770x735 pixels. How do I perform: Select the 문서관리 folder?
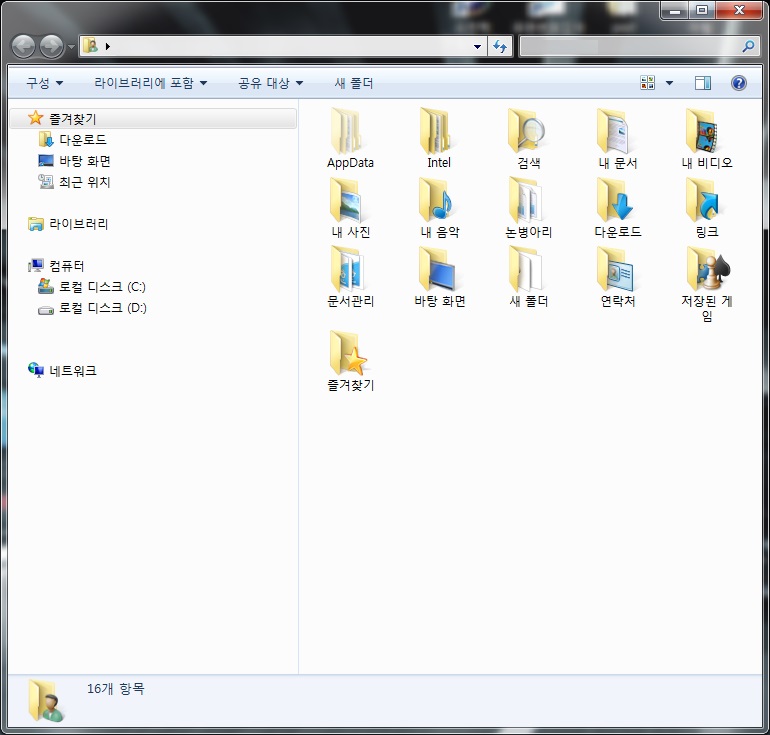(350, 277)
